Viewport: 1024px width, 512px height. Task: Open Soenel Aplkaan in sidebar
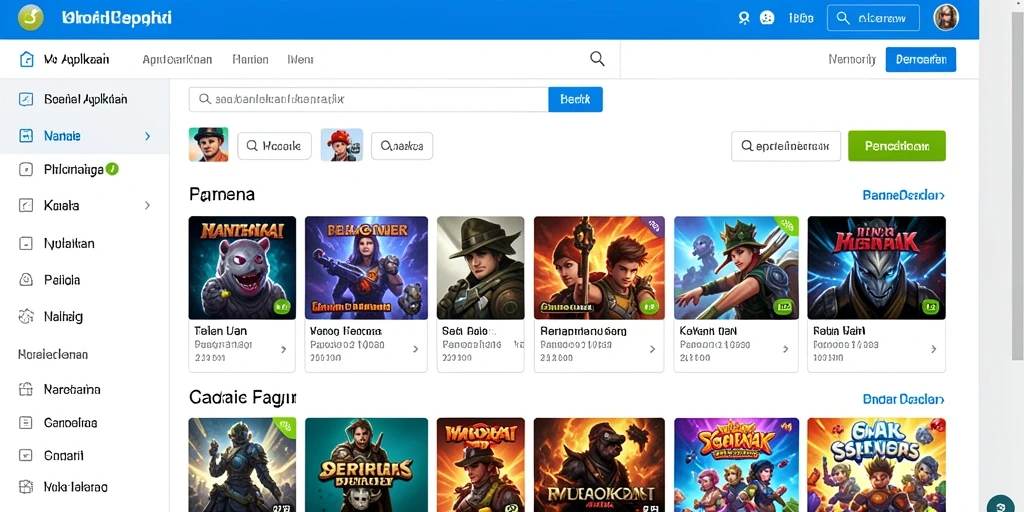coord(85,99)
